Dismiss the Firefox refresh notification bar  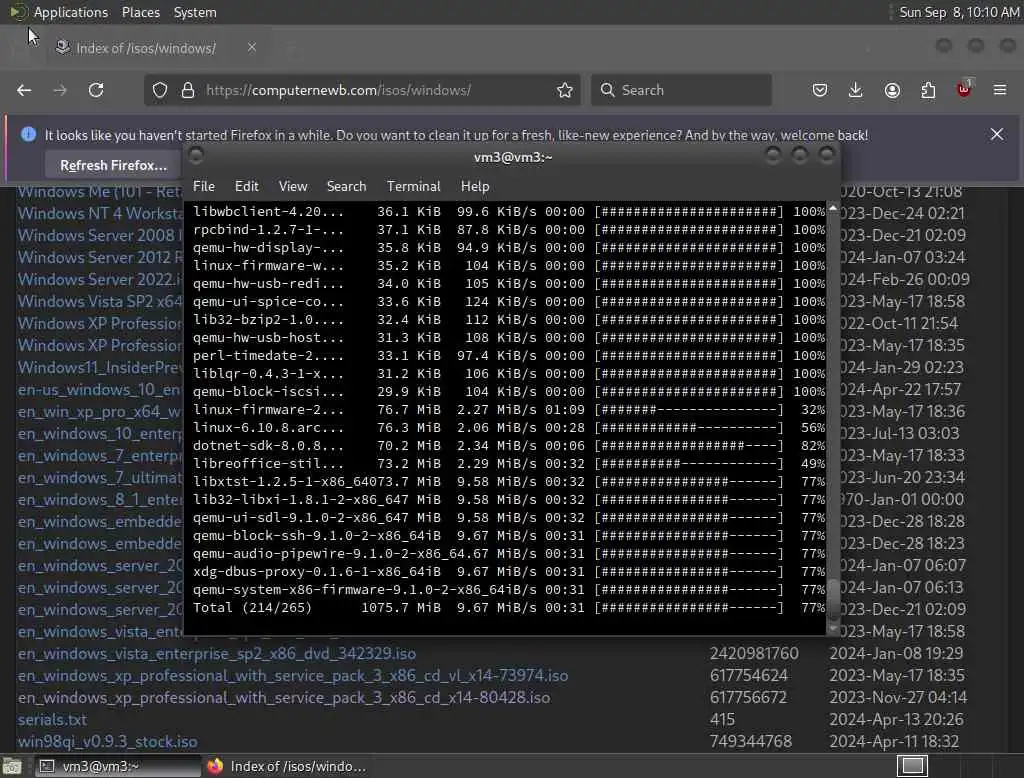tap(997, 134)
